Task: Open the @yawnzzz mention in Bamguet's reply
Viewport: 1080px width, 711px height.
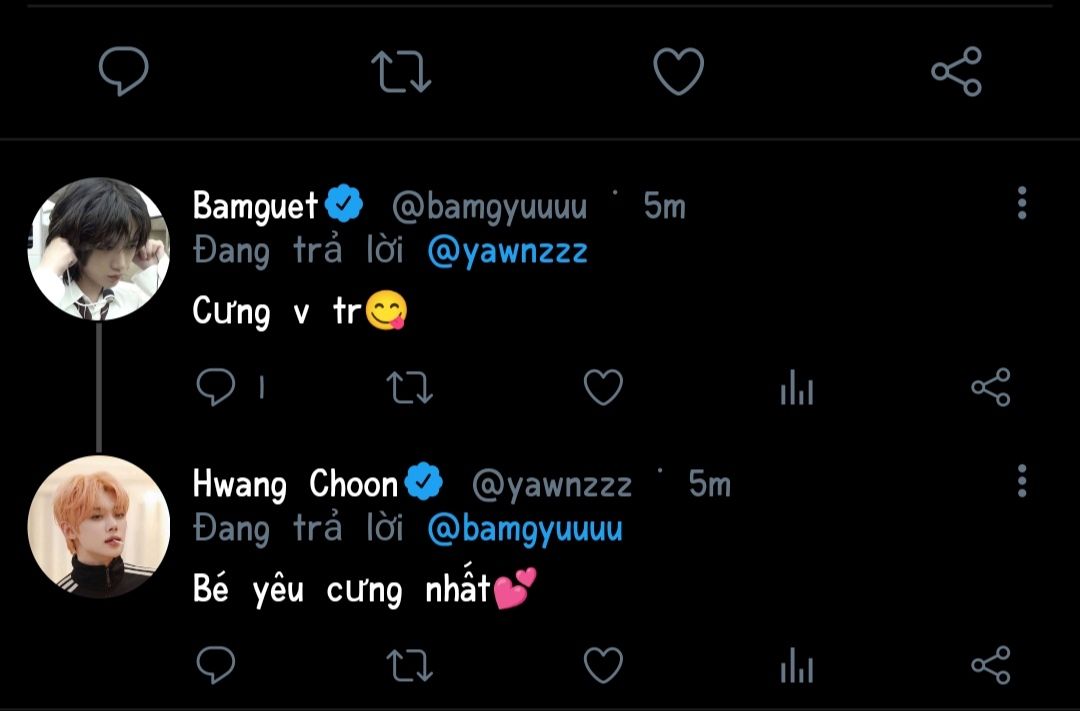Action: click(x=508, y=251)
